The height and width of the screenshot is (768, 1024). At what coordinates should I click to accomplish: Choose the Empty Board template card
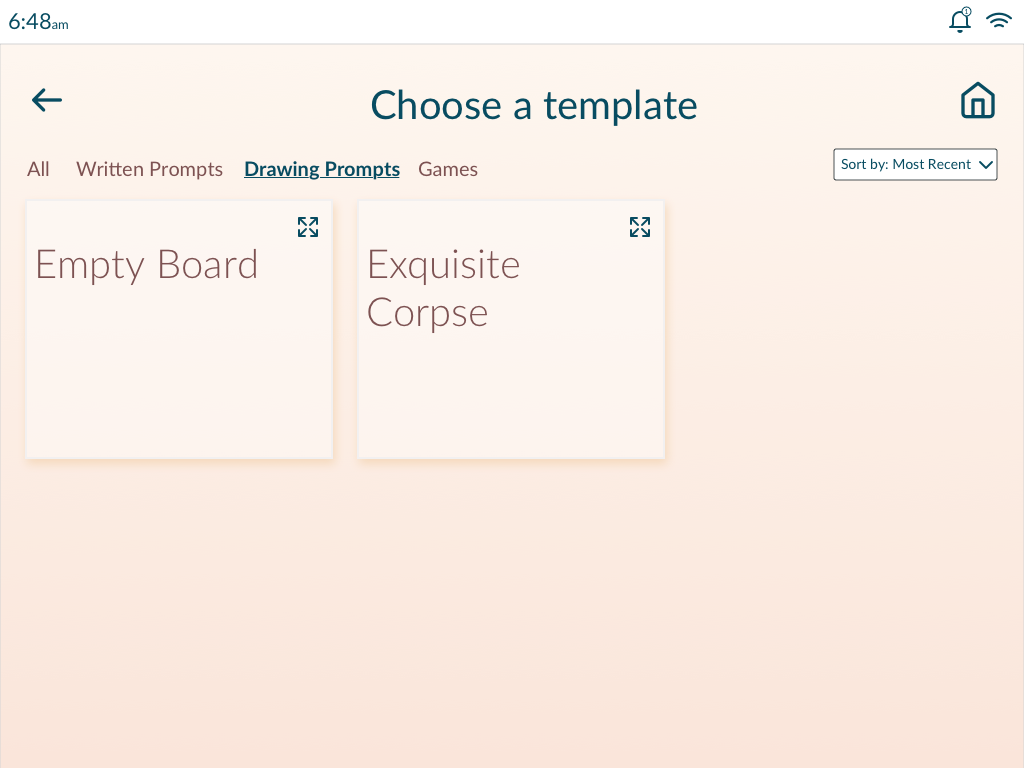[179, 330]
